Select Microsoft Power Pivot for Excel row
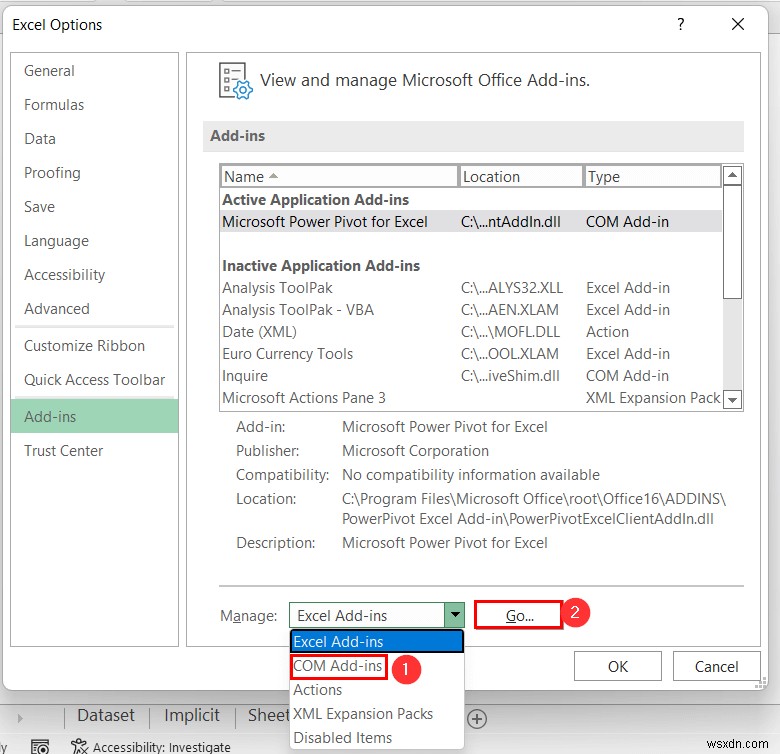 click(x=471, y=222)
